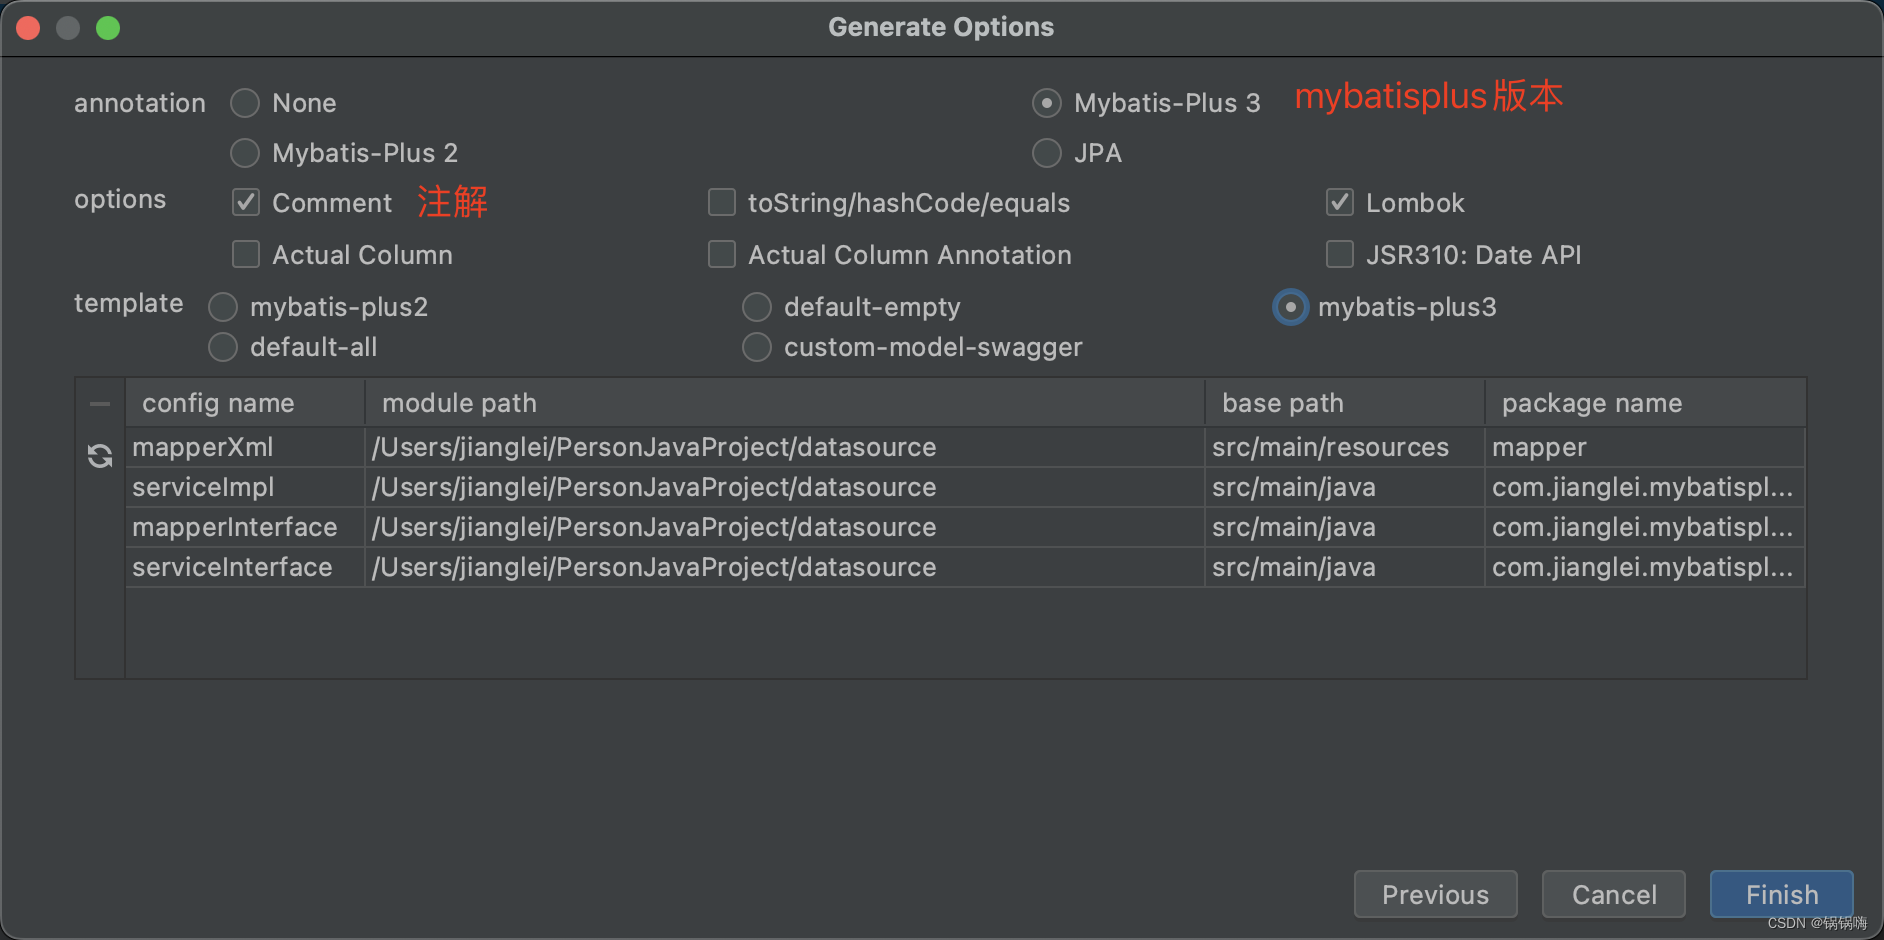Click the package name cell of serviceInterface row
1884x940 pixels.
click(1645, 567)
